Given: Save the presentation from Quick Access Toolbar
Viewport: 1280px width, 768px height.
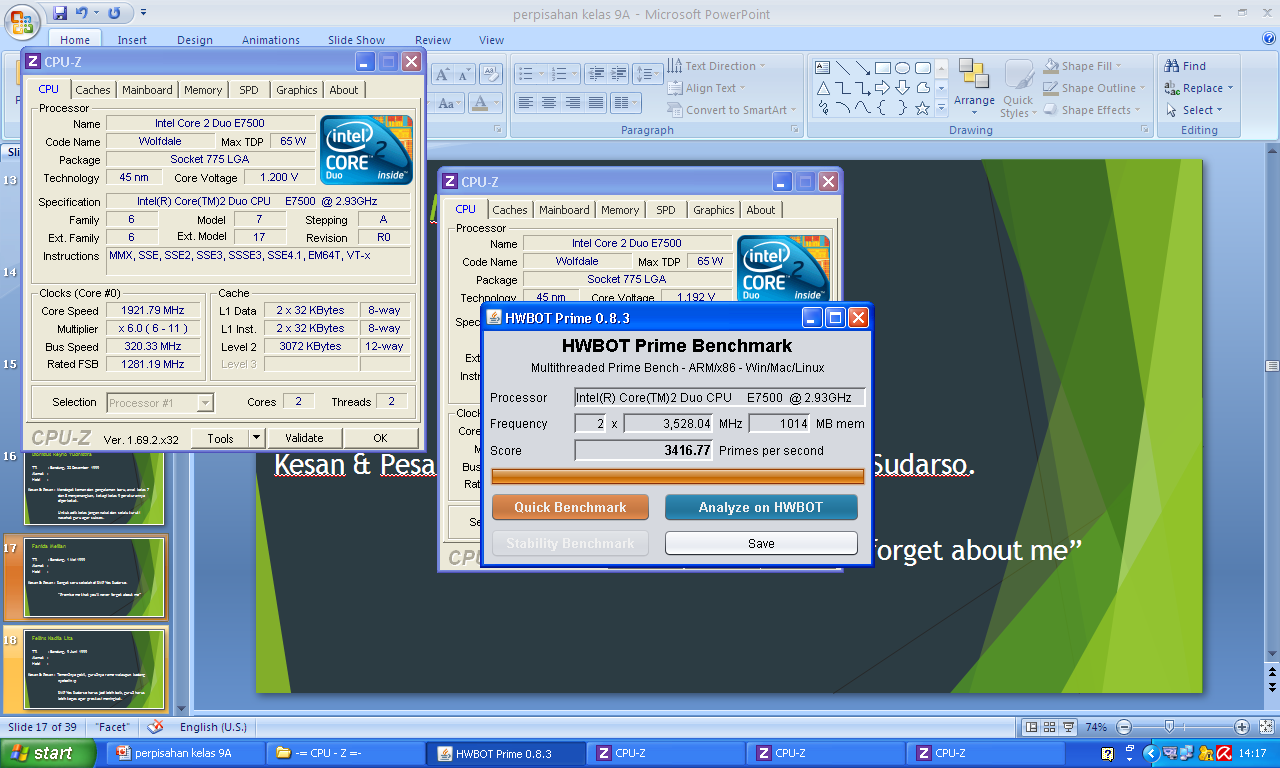Looking at the screenshot, I should [x=60, y=13].
